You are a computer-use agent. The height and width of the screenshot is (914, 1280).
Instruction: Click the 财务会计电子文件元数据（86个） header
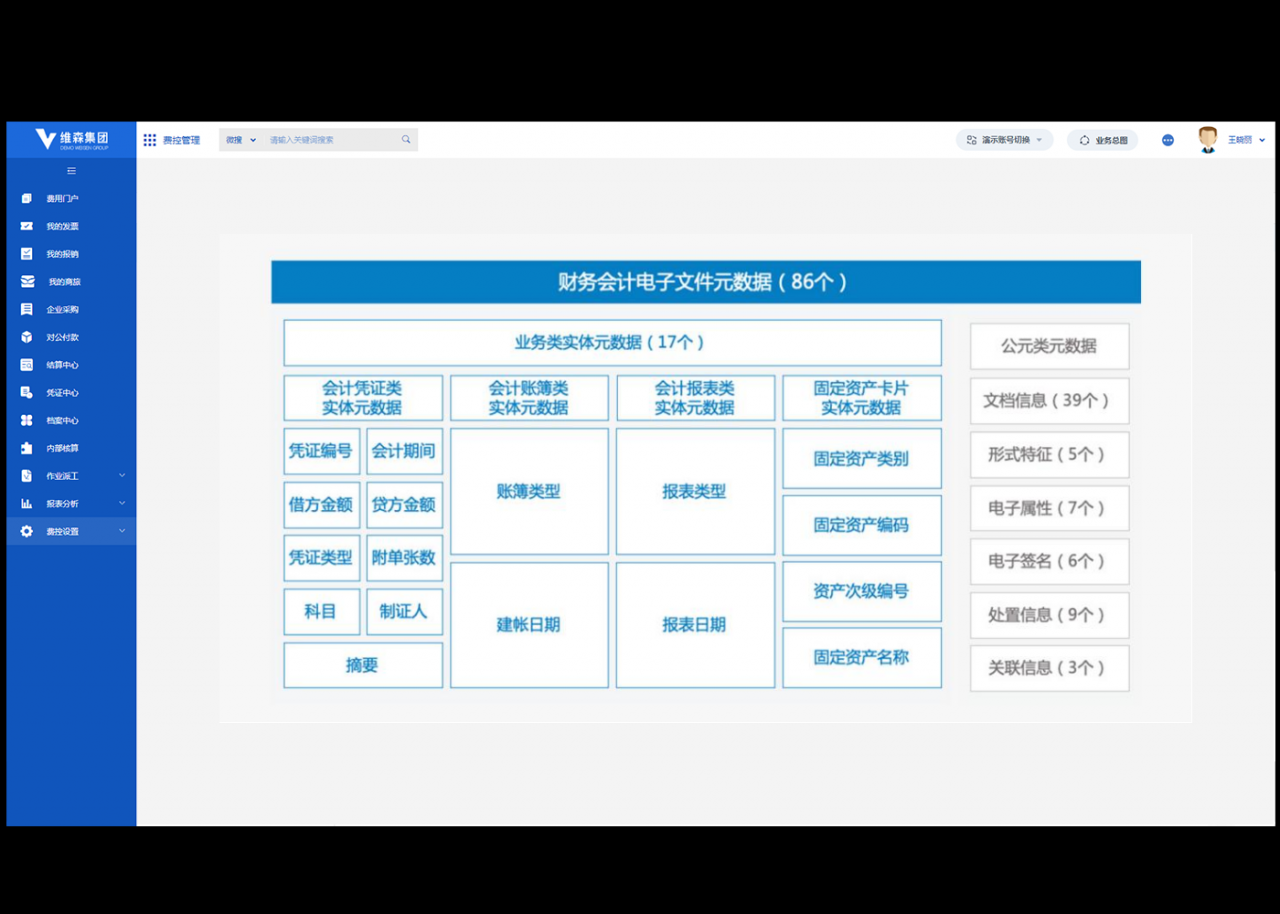click(706, 282)
